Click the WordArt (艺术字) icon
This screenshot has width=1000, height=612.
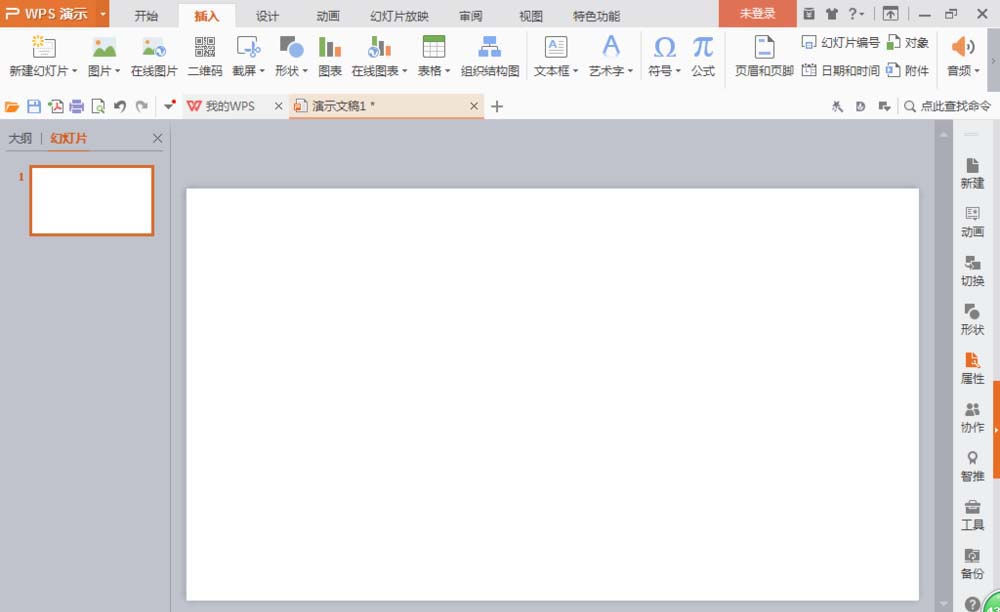610,47
